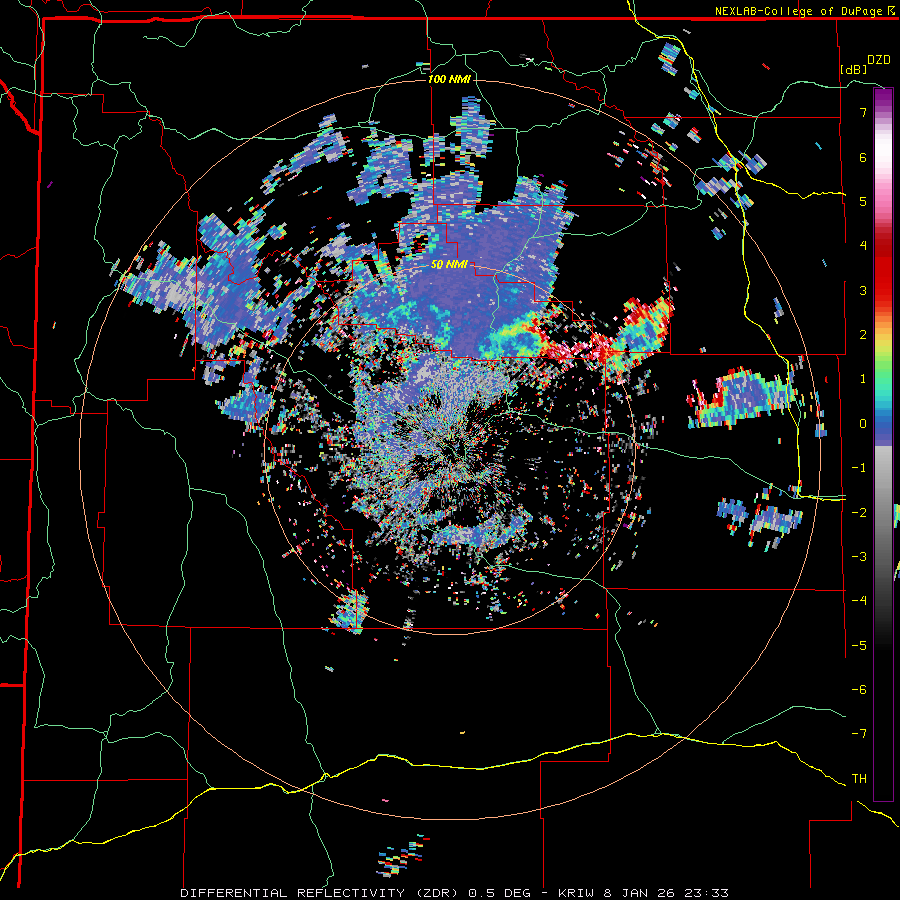Click the 100 NMI range ring label
900x900 pixels.
pos(449,79)
